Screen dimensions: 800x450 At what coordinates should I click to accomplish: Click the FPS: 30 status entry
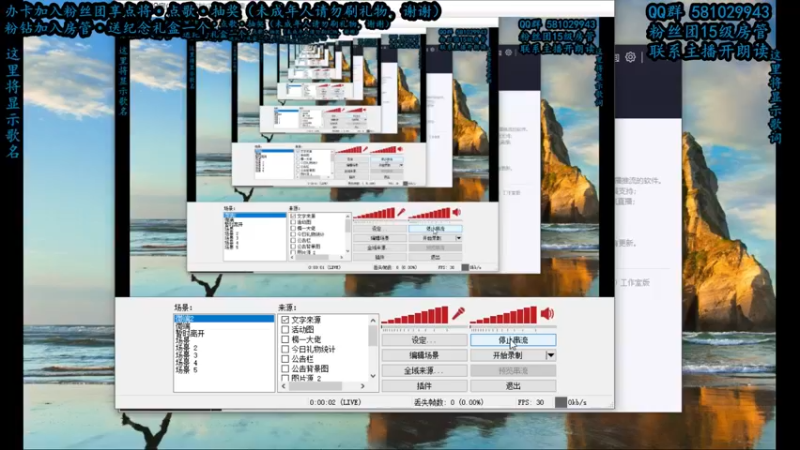[x=530, y=402]
